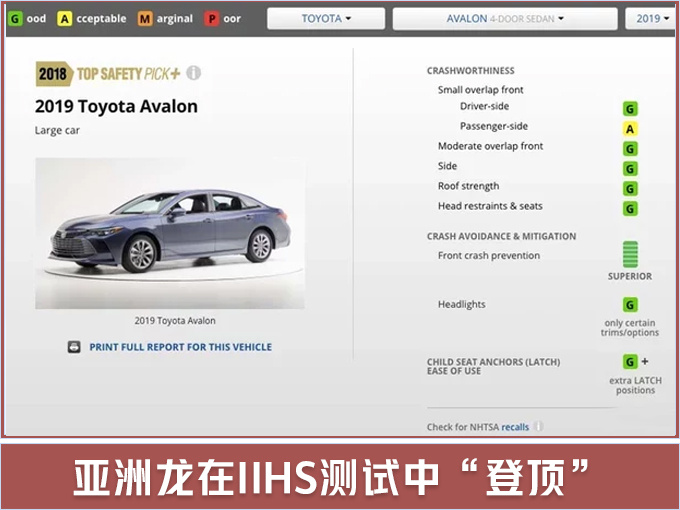This screenshot has width=680, height=510.
Task: Click the 'CRASH AVOIDANCE & MITIGATION' heading
Action: [x=501, y=236]
